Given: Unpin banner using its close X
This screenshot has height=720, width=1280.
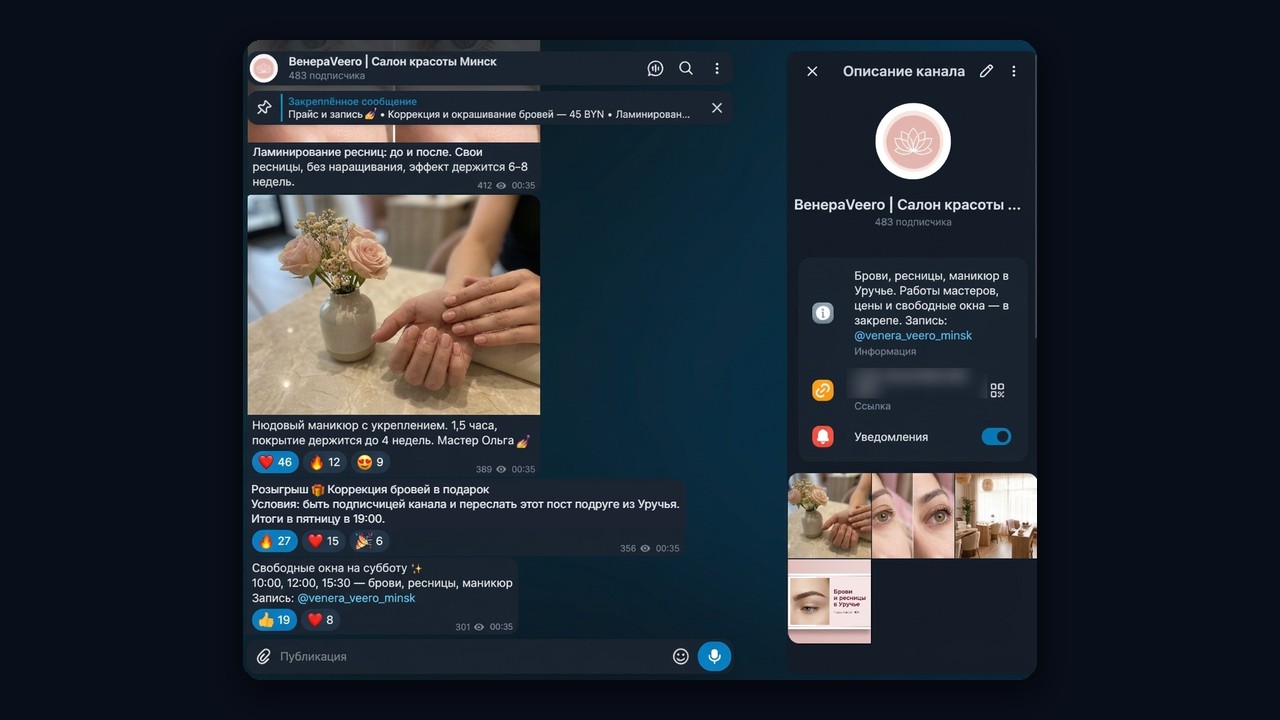Looking at the screenshot, I should coord(717,108).
